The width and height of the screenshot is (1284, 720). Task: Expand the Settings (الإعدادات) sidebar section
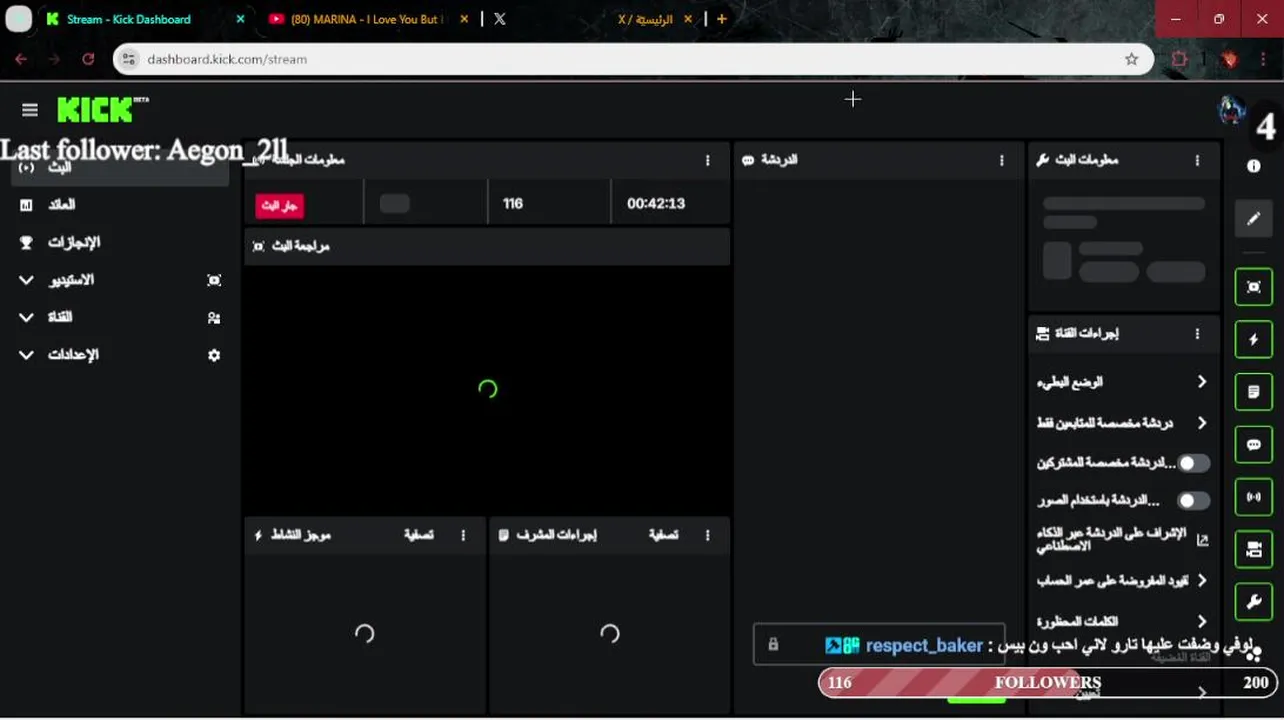click(120, 355)
